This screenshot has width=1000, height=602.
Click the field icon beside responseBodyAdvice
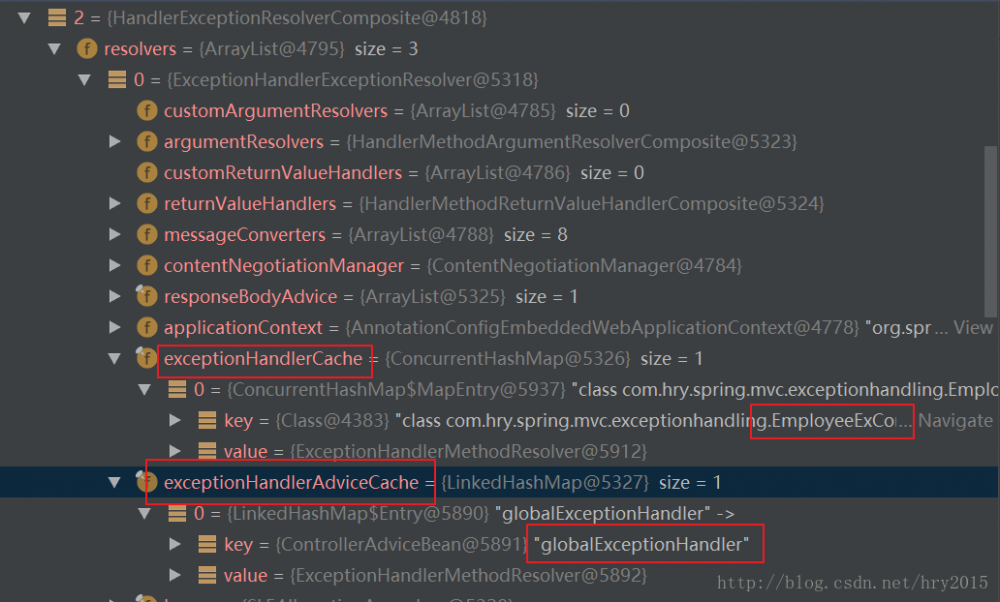click(147, 296)
